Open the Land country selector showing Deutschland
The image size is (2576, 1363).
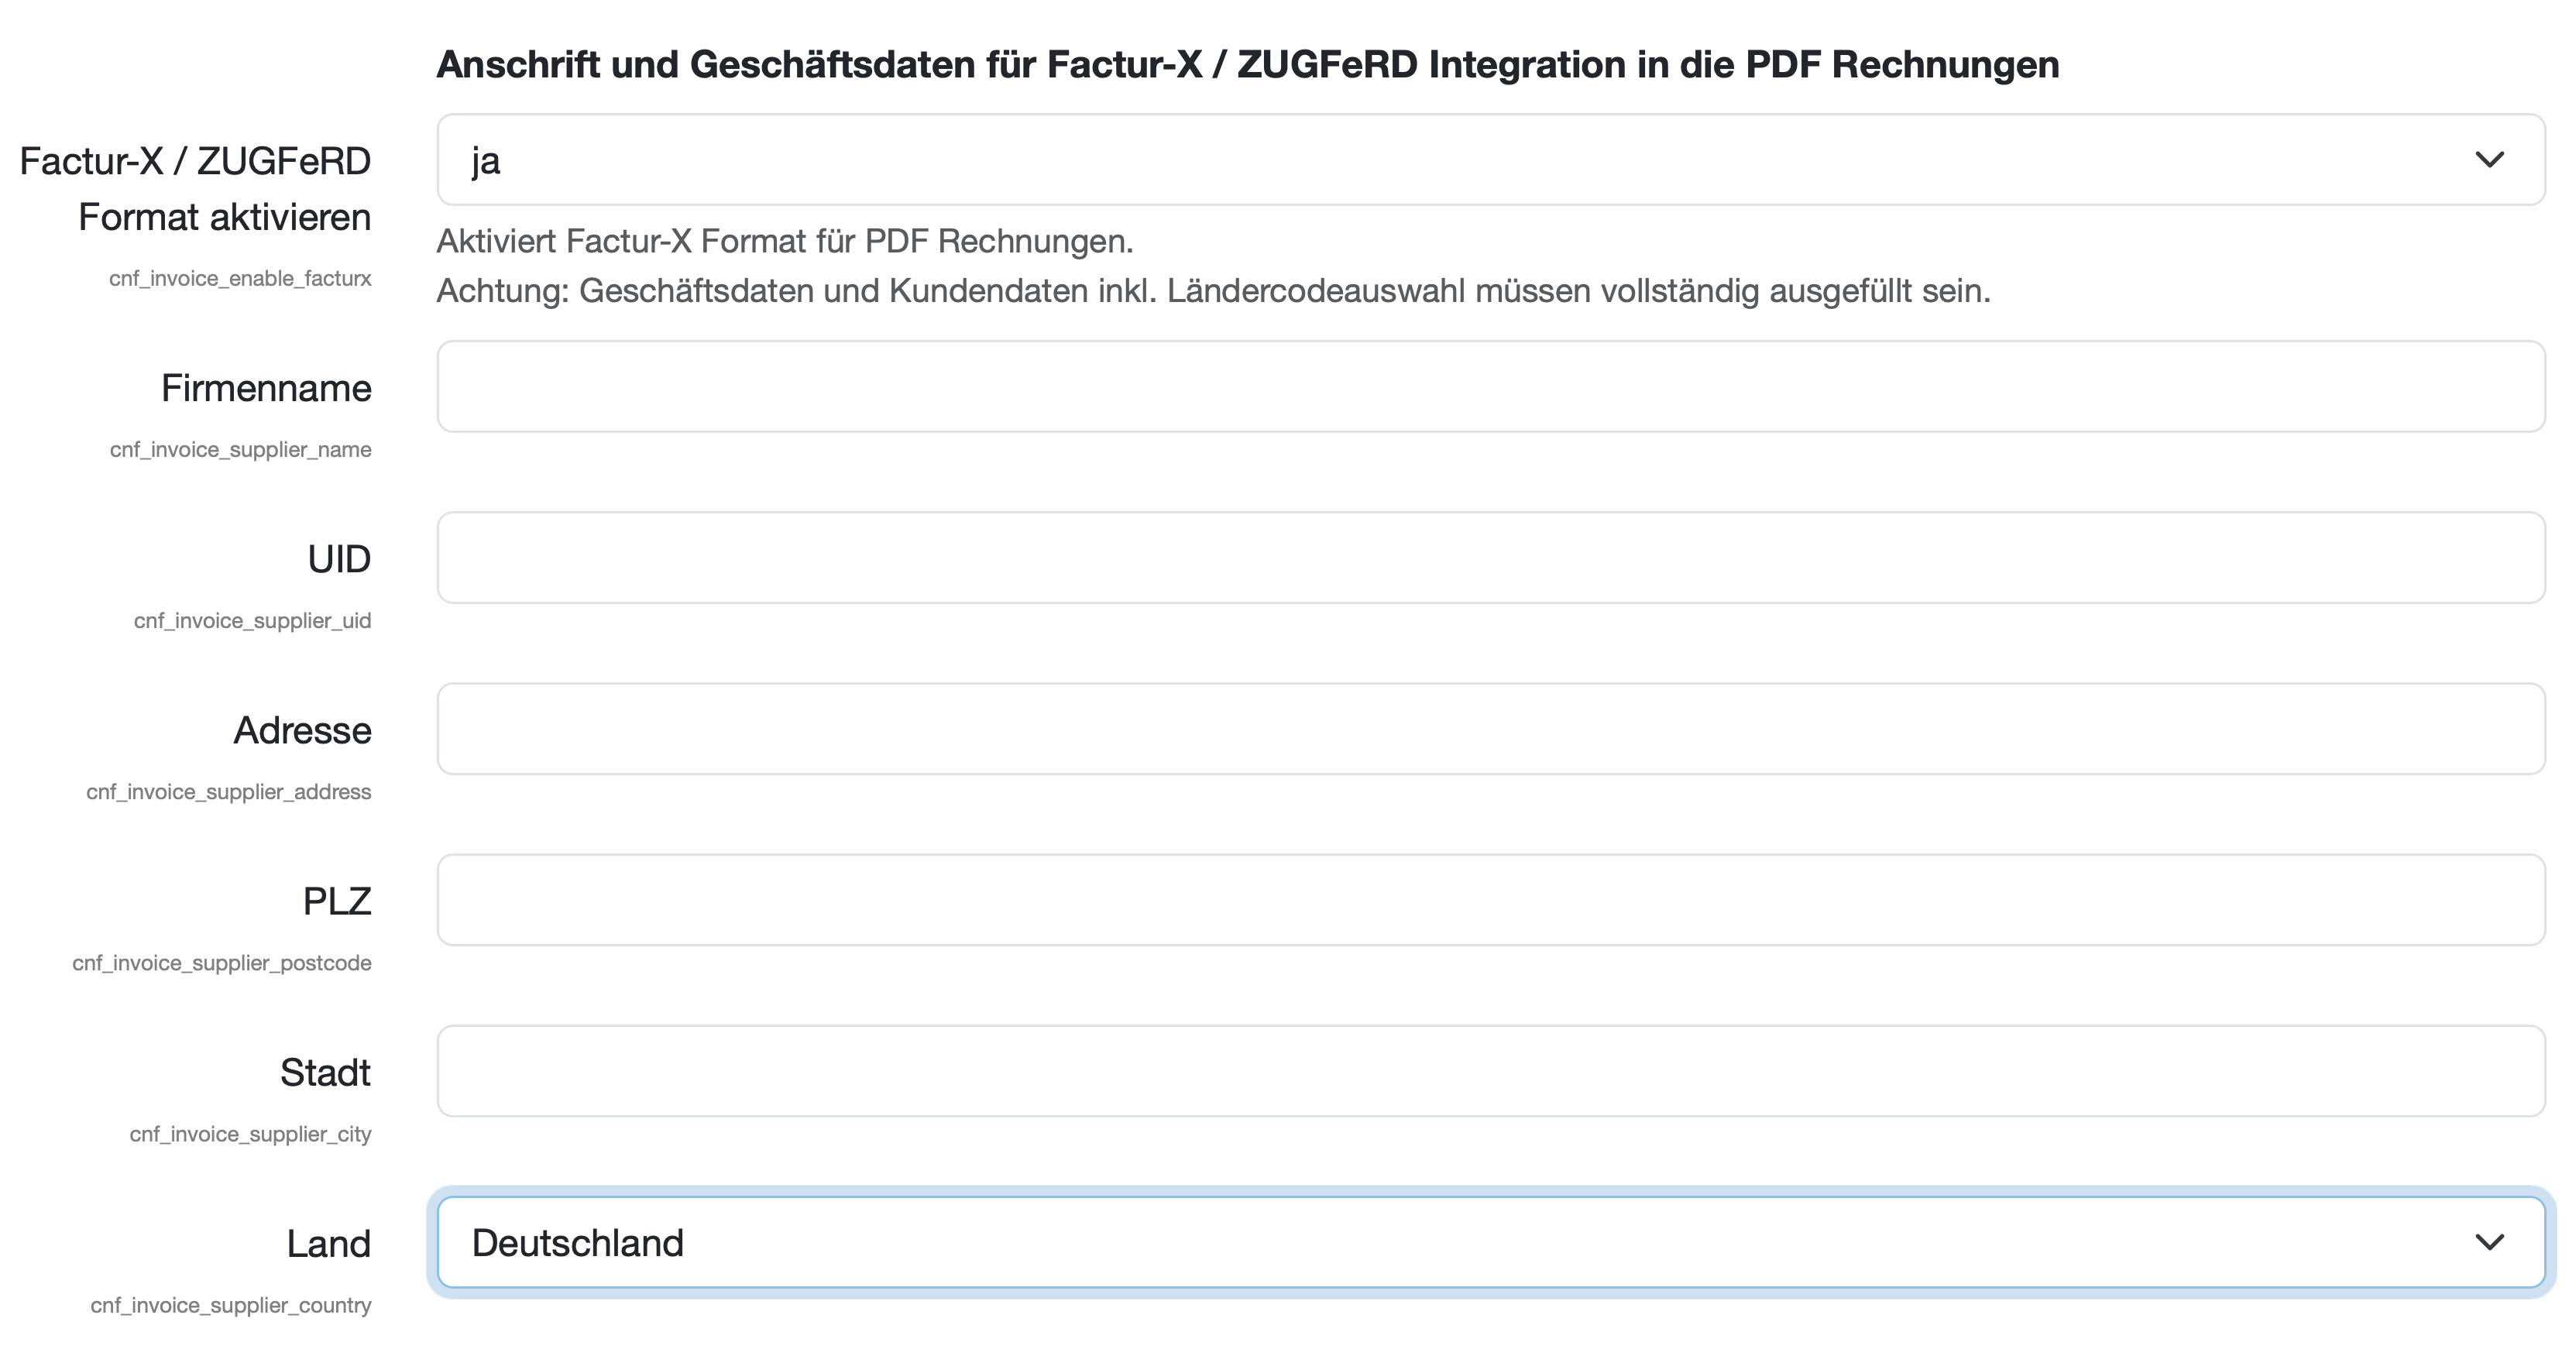[x=1490, y=1243]
